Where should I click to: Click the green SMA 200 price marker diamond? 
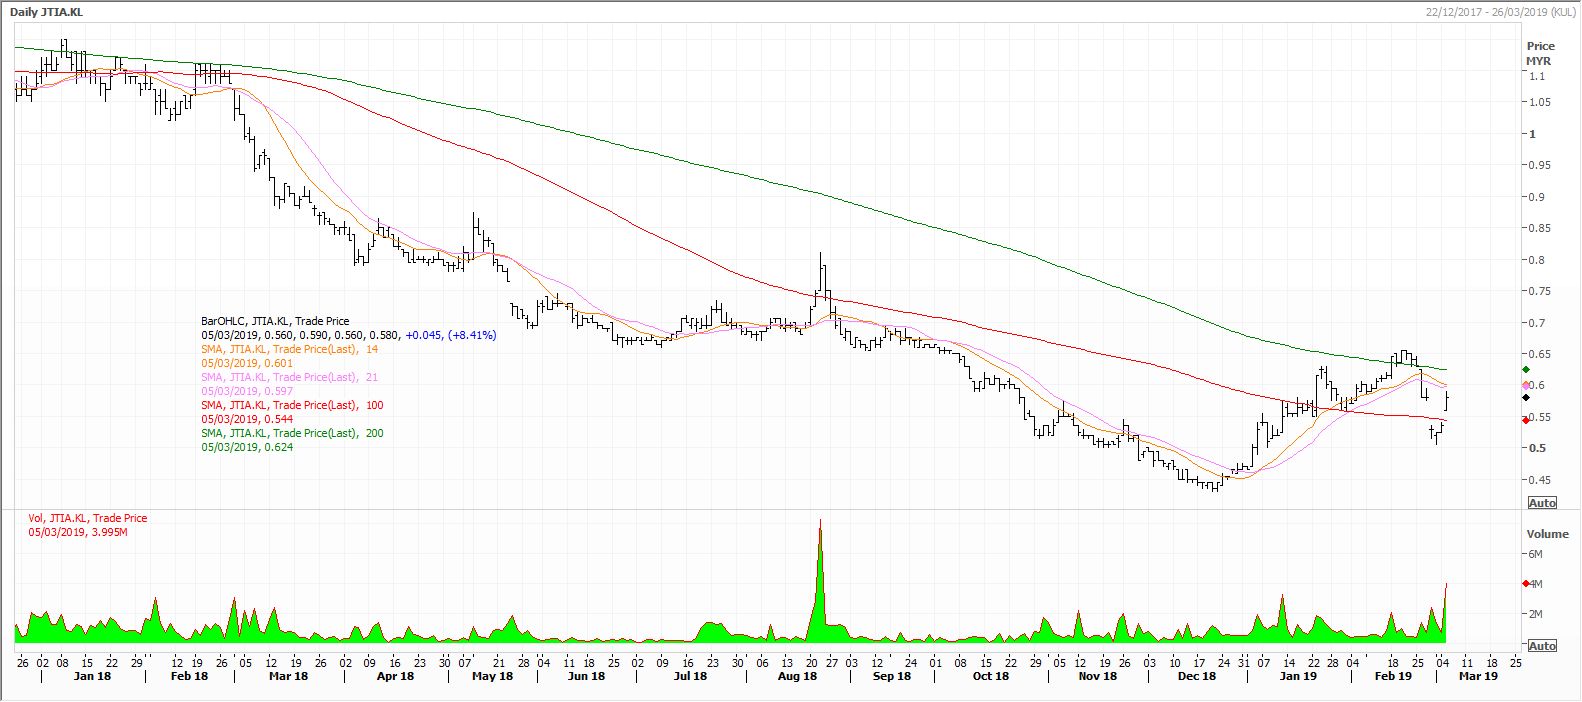[1525, 370]
